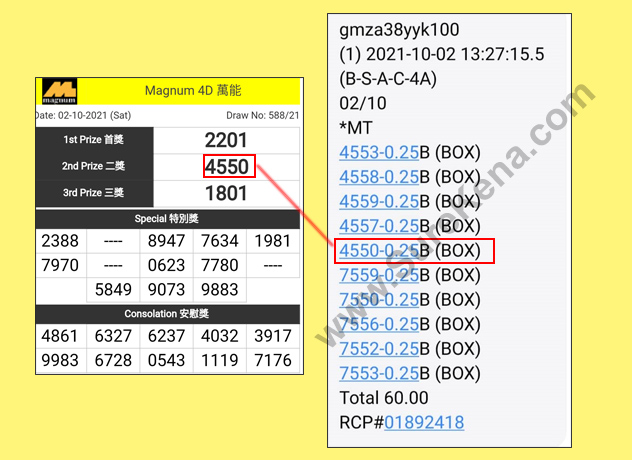The width and height of the screenshot is (632, 460).
Task: Click the Special 特別獎 header
Action: [167, 219]
